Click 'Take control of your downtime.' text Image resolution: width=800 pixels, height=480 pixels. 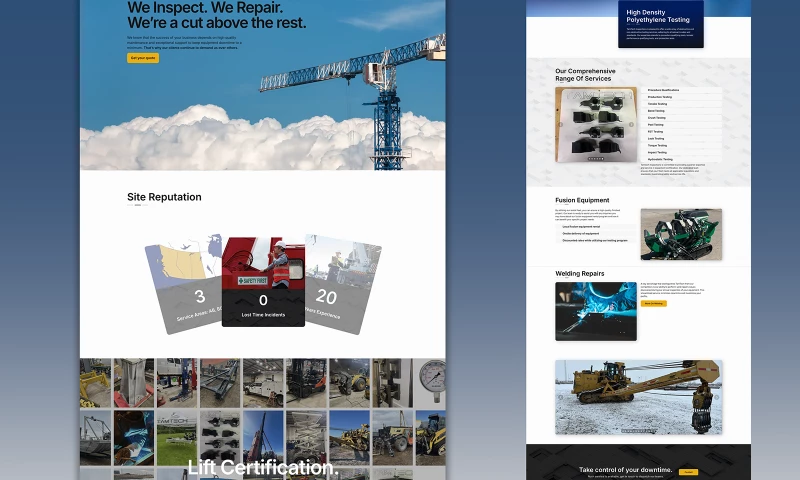[x=626, y=470]
